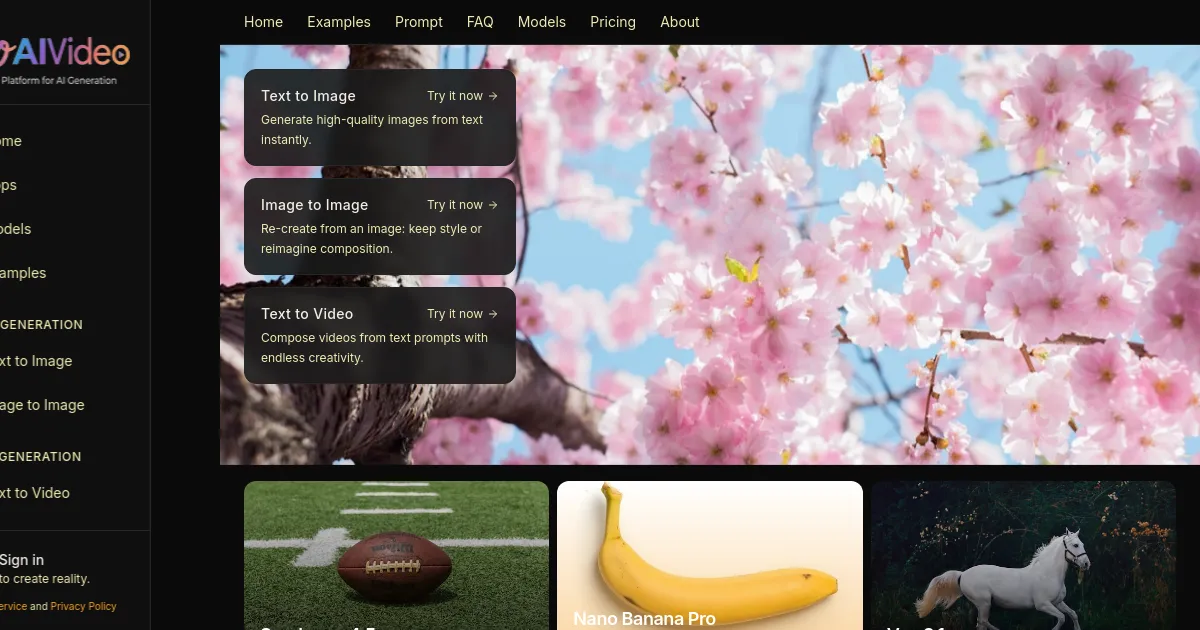1200x630 pixels.
Task: Open the Prompt page from top navigation
Action: click(418, 22)
